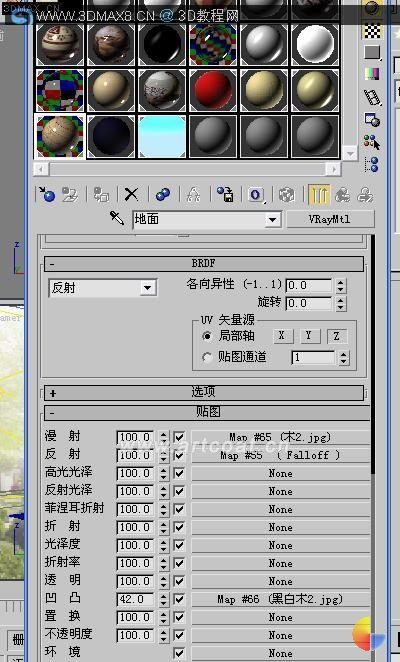Select 局部轴 radio button
Viewport: 400px width, 662px height.
[207, 336]
